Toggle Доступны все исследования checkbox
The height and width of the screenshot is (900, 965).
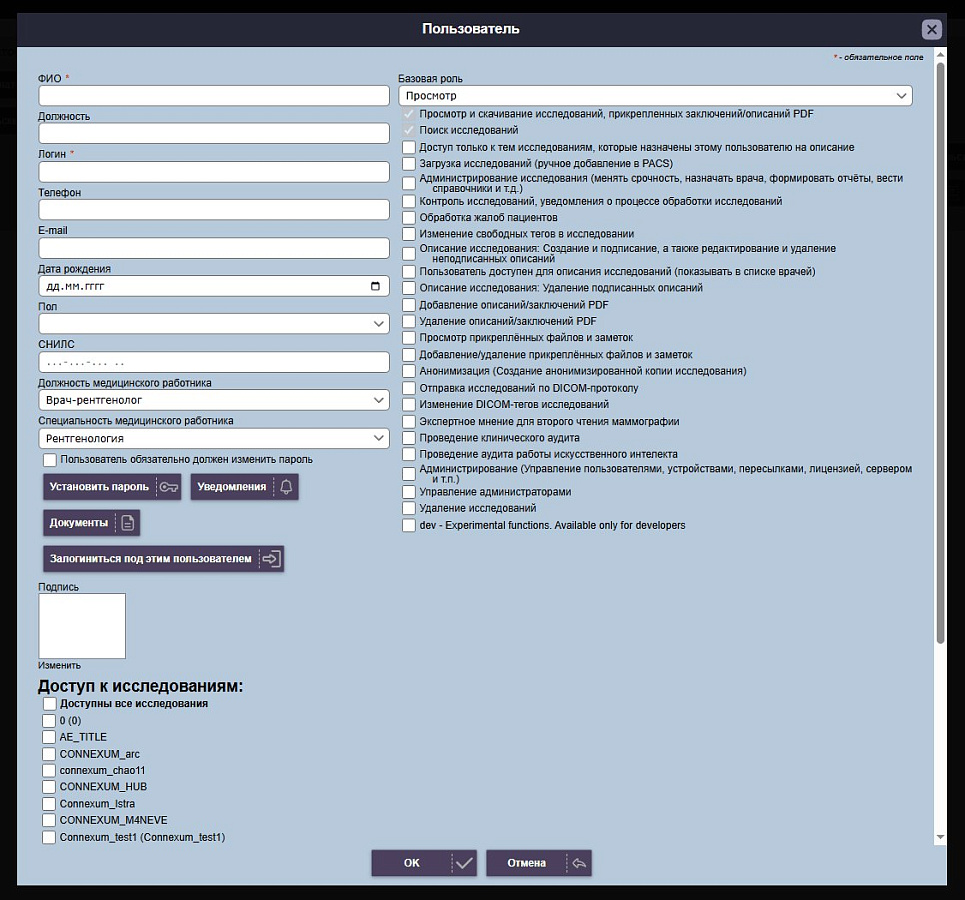coord(49,704)
